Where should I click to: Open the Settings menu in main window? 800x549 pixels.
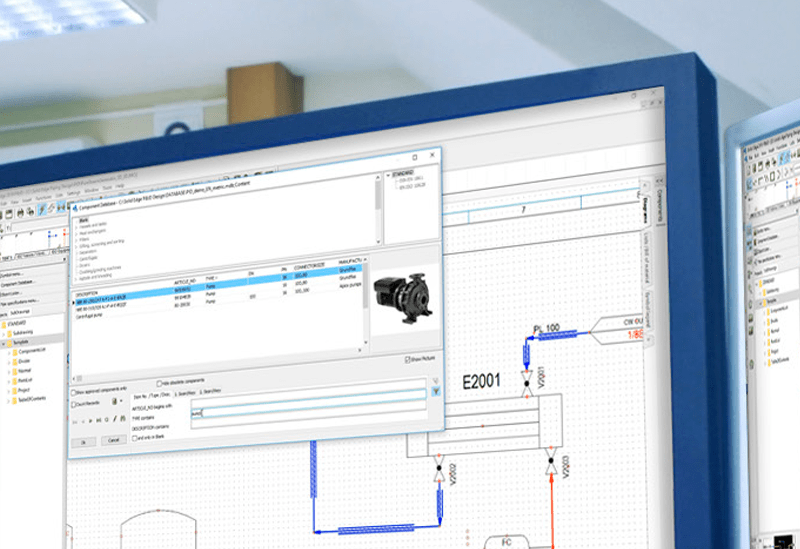pos(73,193)
